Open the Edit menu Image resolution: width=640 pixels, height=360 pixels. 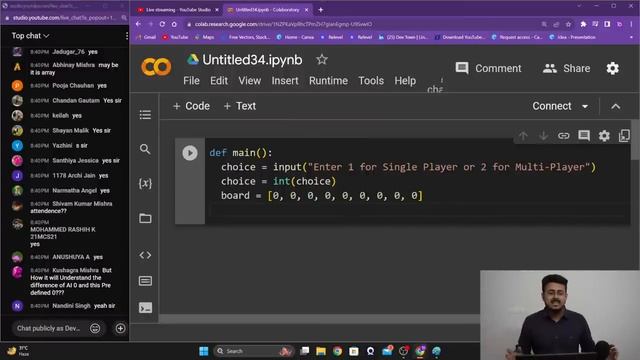click(x=219, y=81)
